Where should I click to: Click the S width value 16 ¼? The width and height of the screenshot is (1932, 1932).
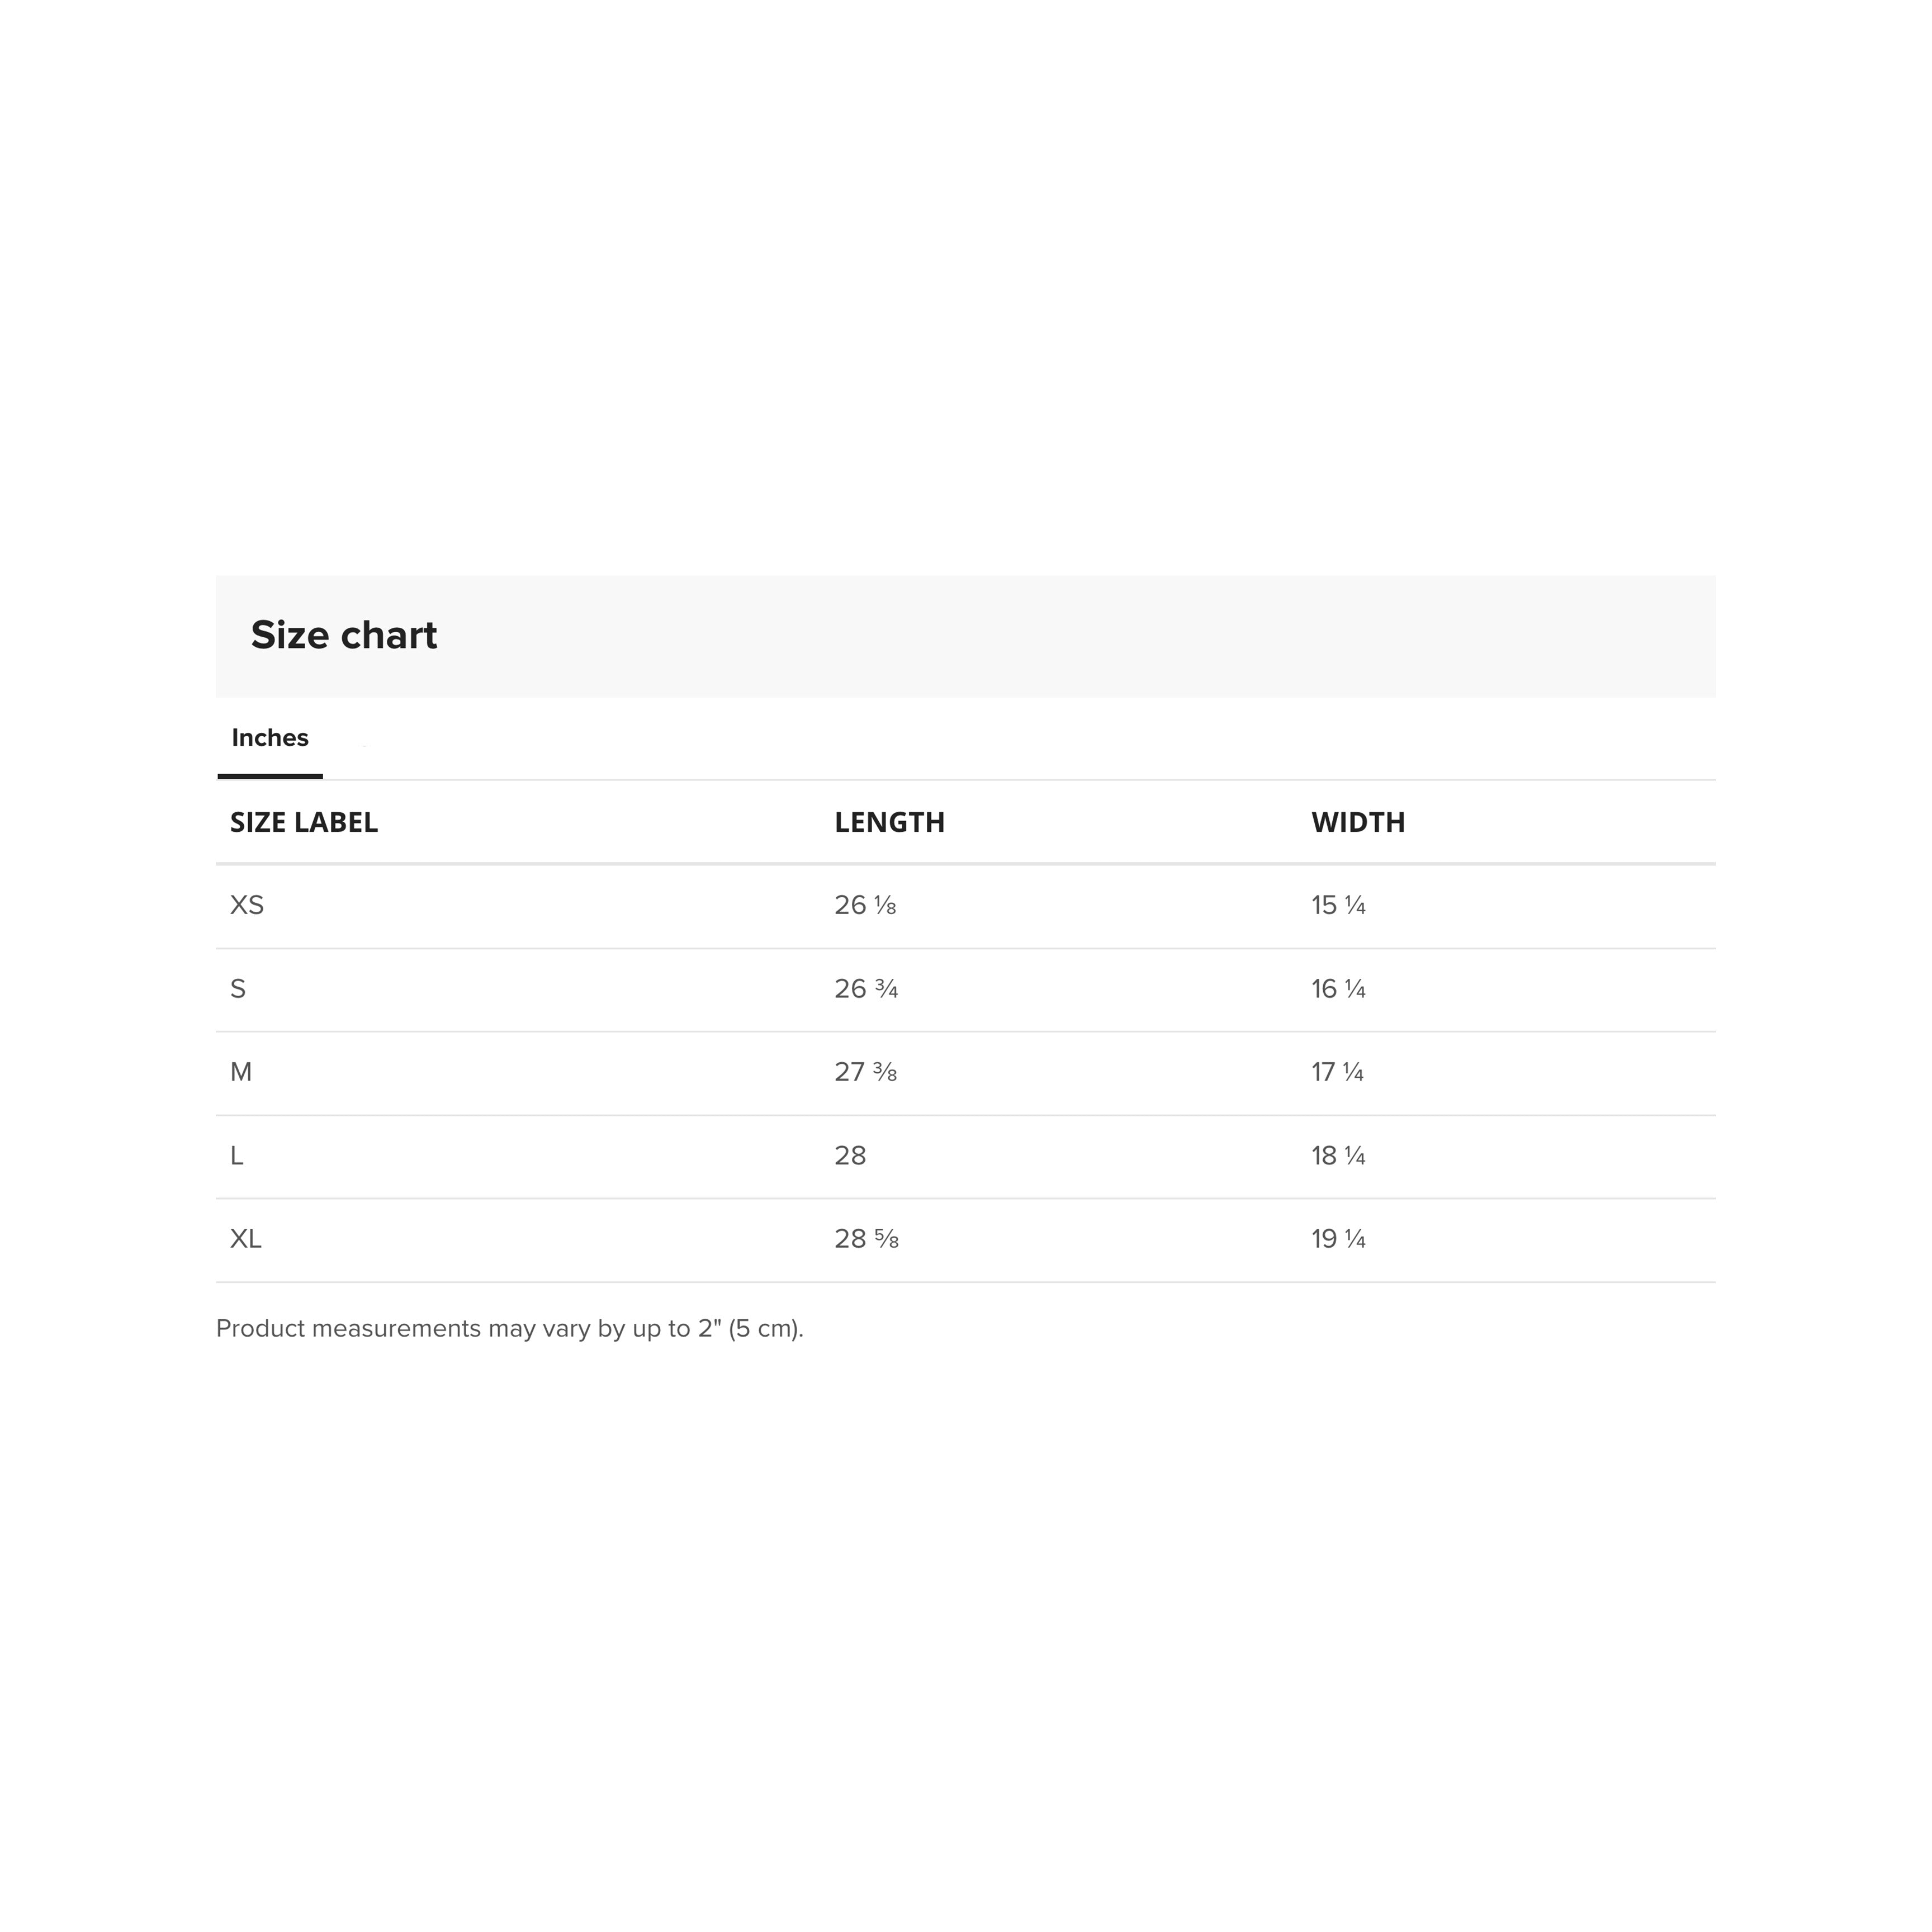coord(1339,990)
